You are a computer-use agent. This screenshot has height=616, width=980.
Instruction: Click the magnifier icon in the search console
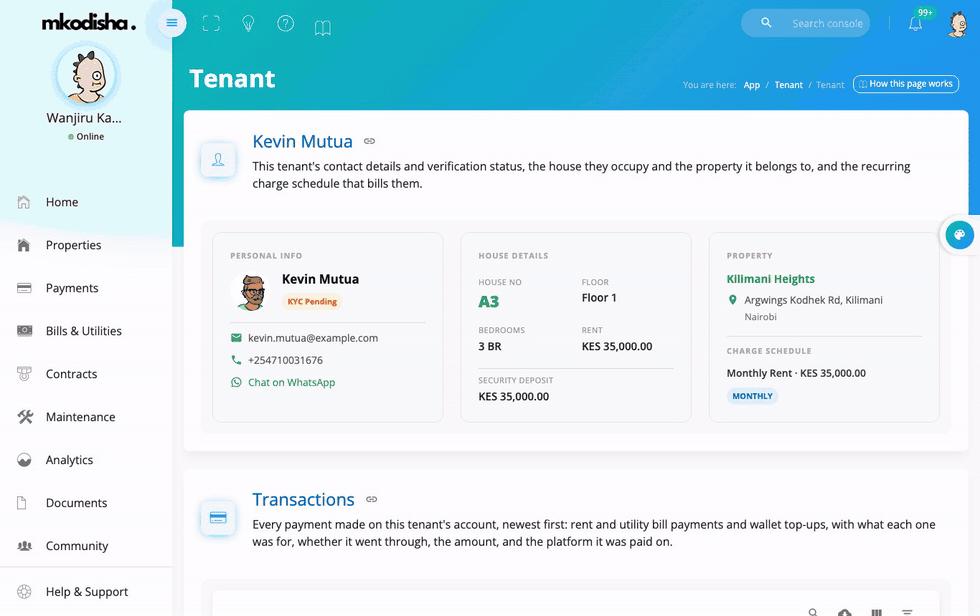(766, 22)
